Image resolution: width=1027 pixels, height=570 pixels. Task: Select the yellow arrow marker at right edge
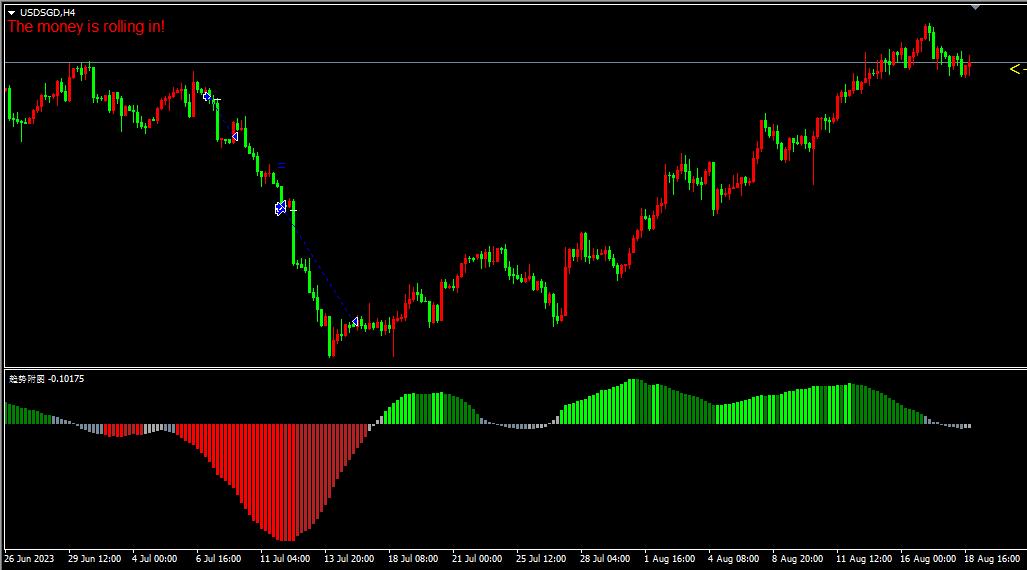[x=1017, y=69]
